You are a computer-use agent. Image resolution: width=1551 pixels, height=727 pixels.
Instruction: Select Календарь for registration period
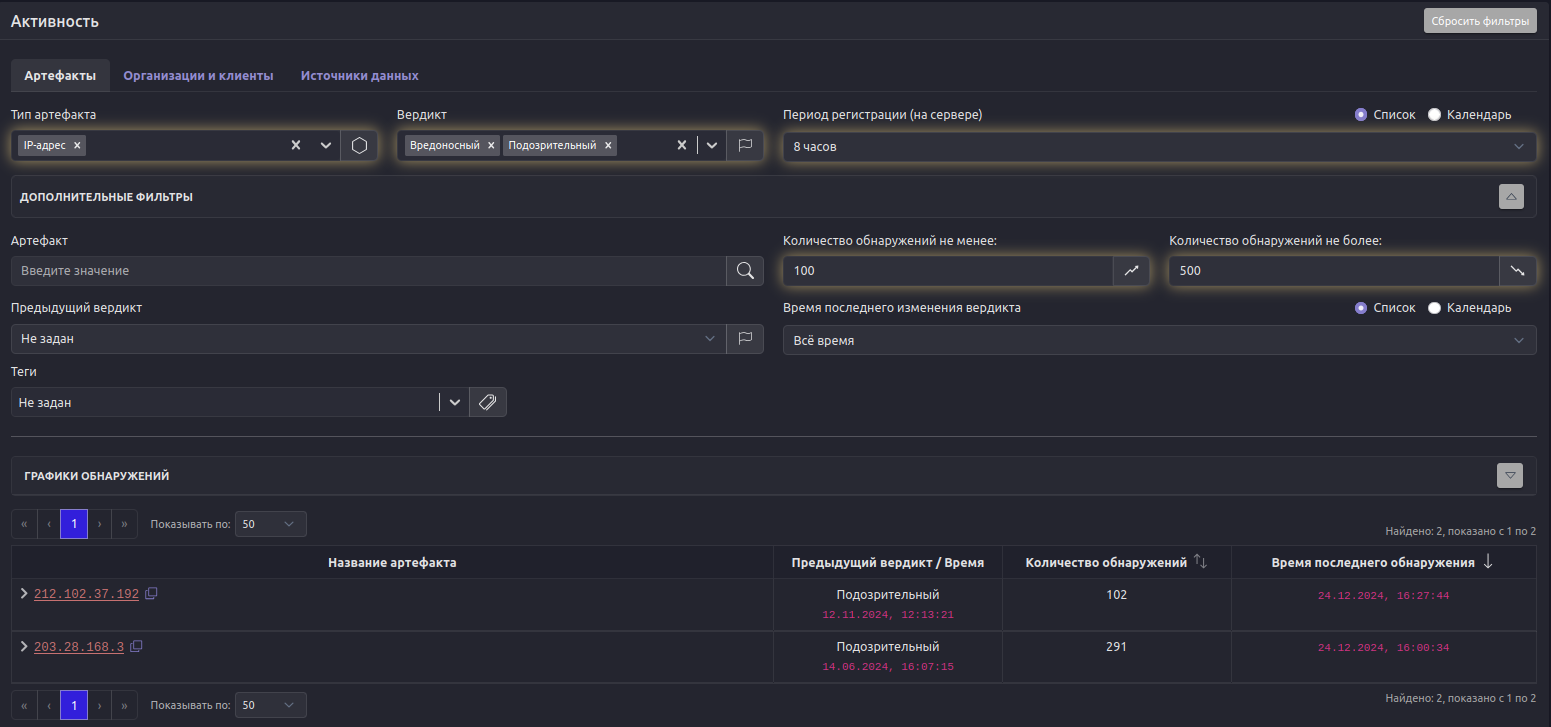1434,115
